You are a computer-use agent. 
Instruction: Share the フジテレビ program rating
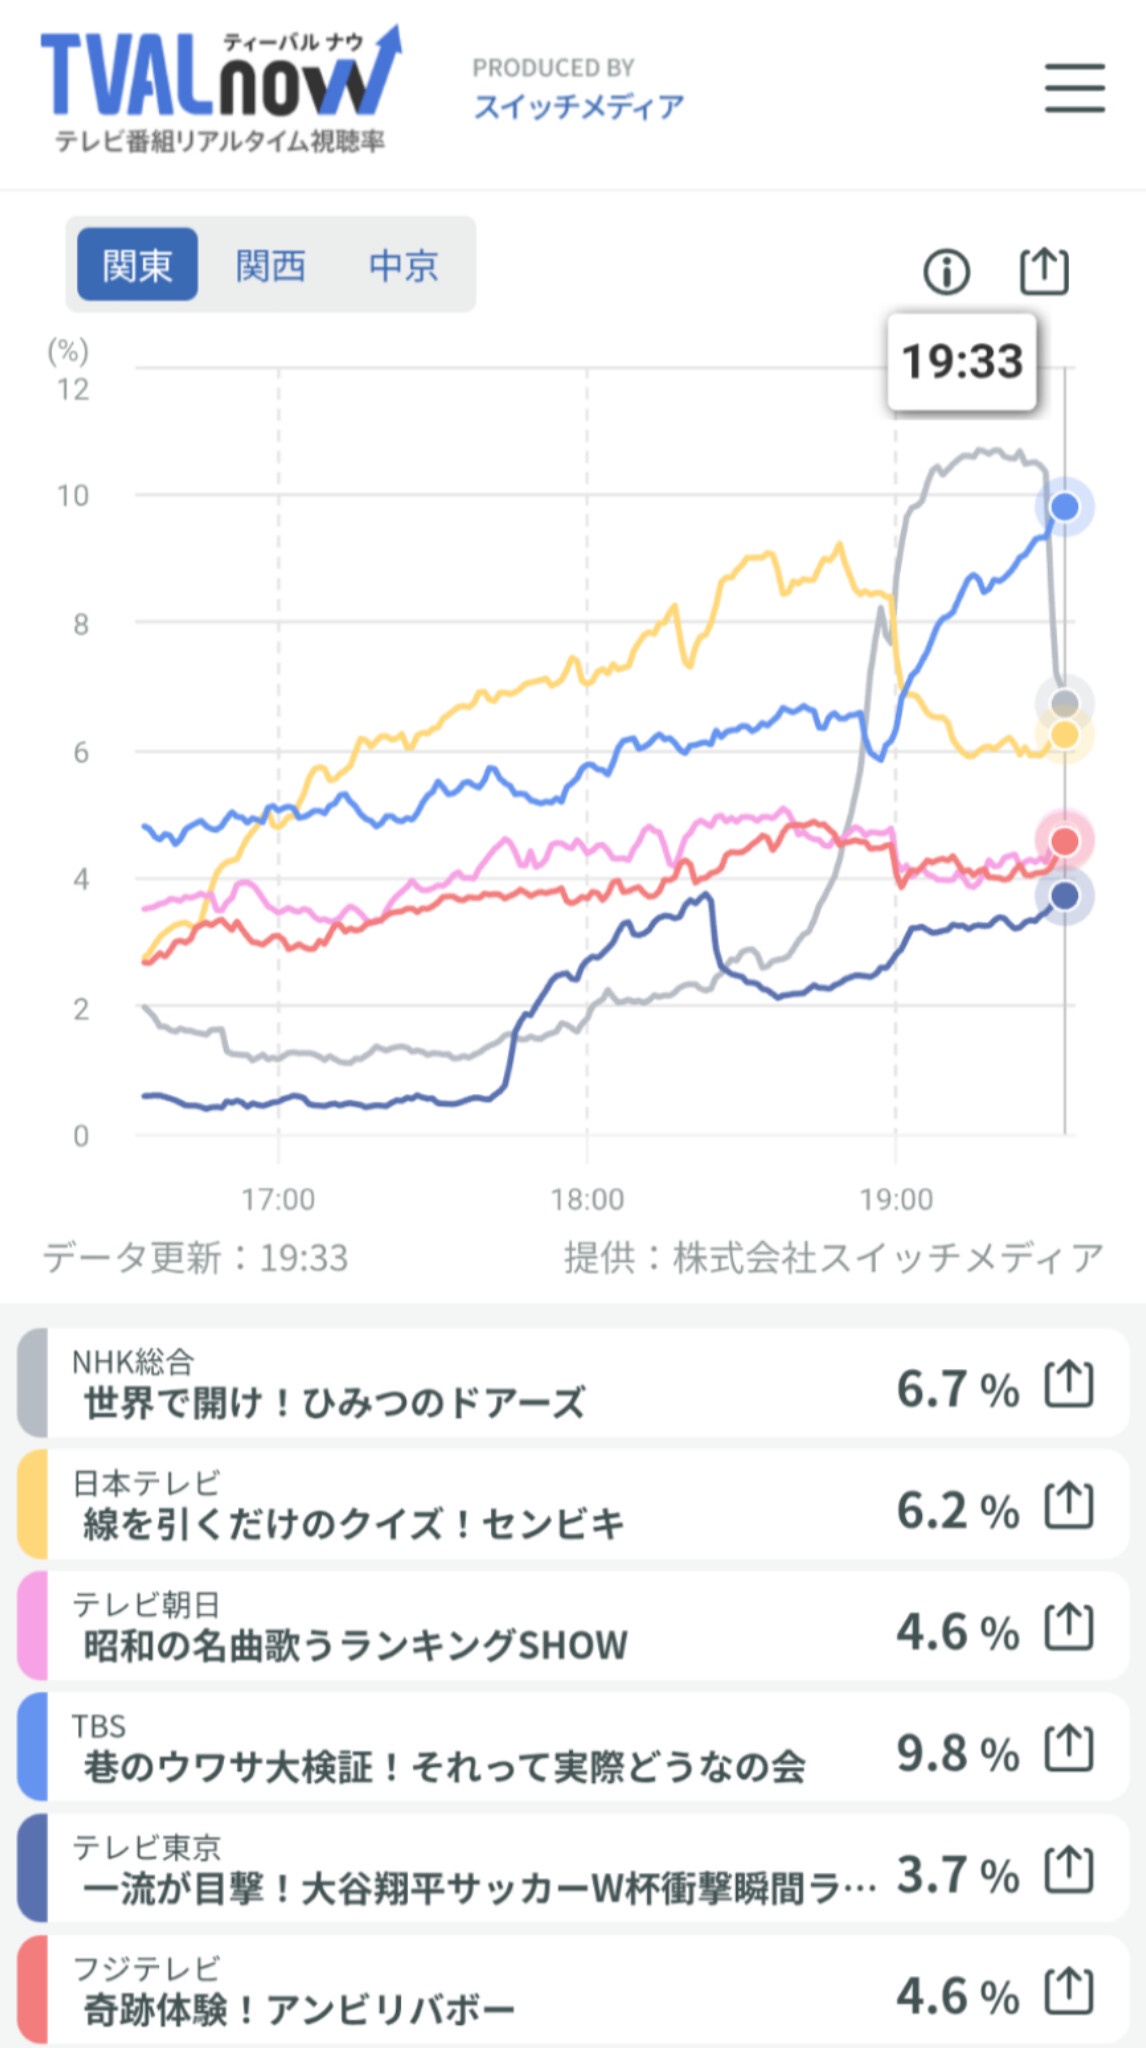tap(1069, 1991)
